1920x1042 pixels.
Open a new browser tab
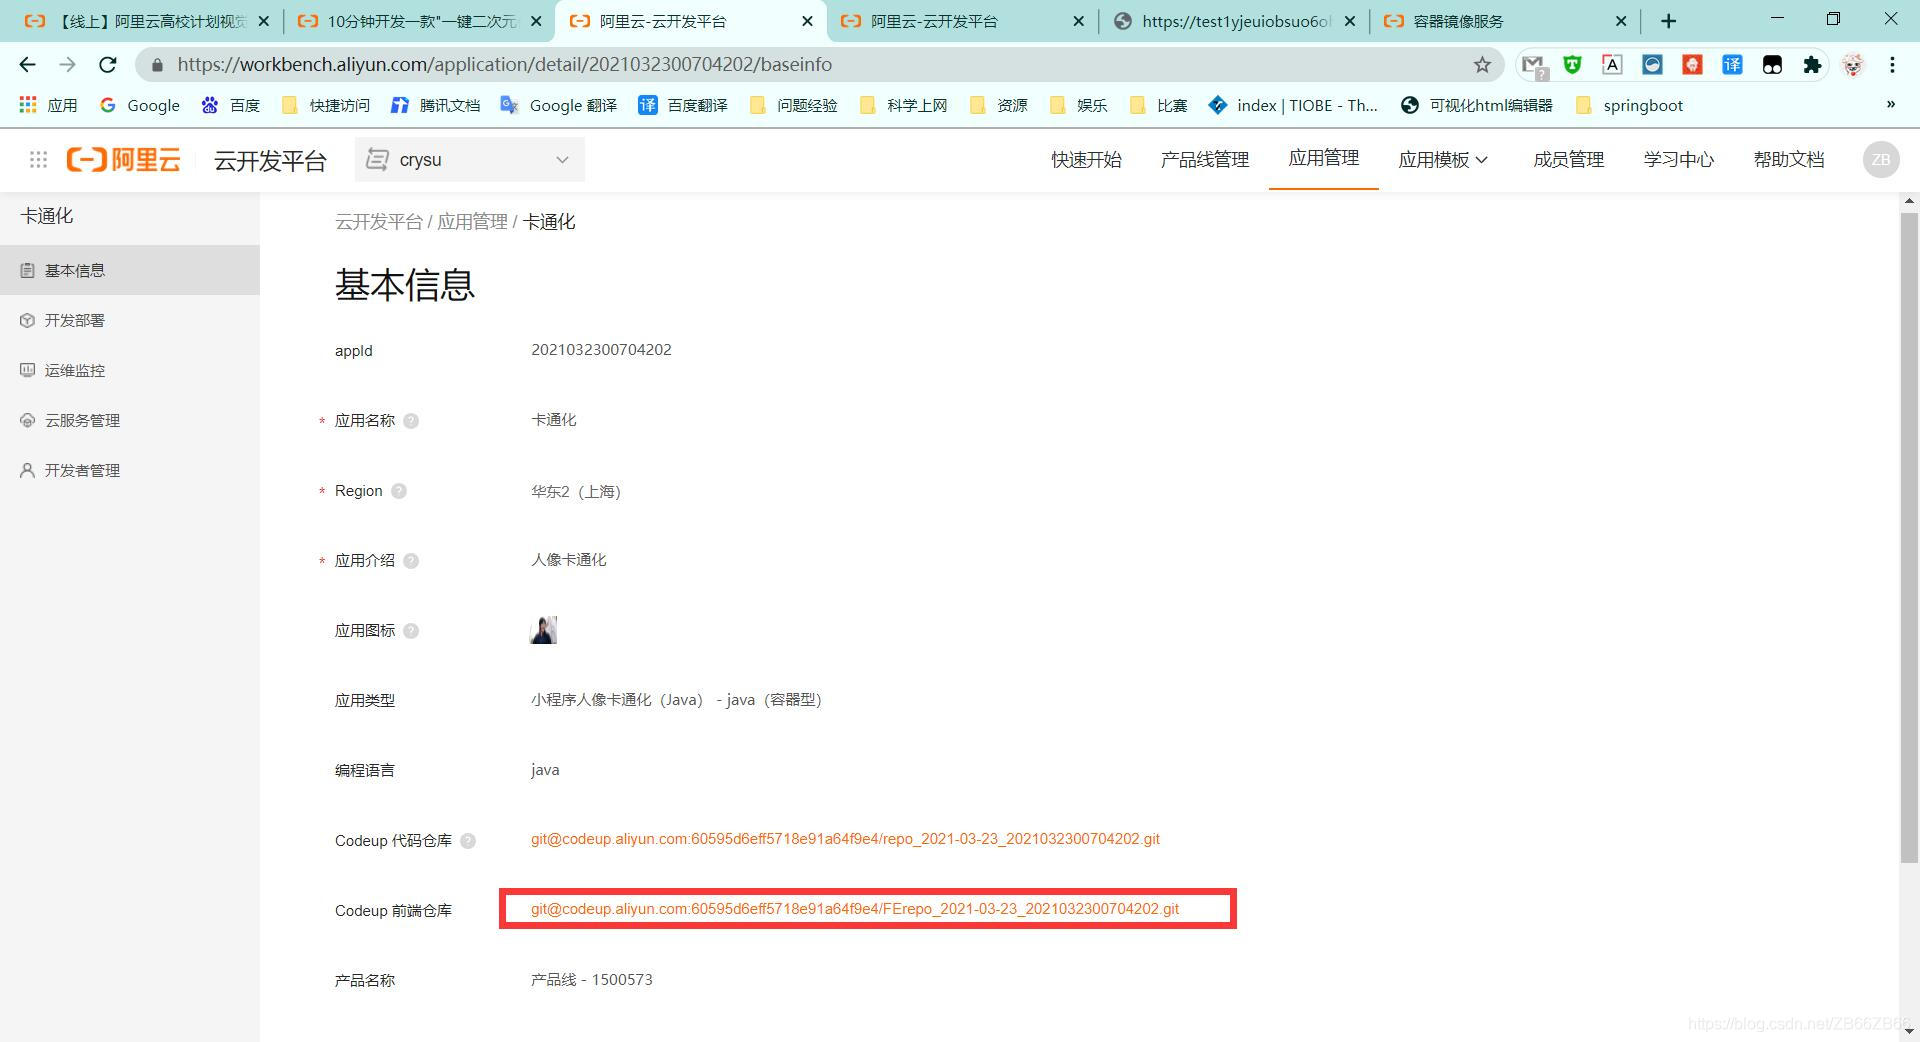1668,21
